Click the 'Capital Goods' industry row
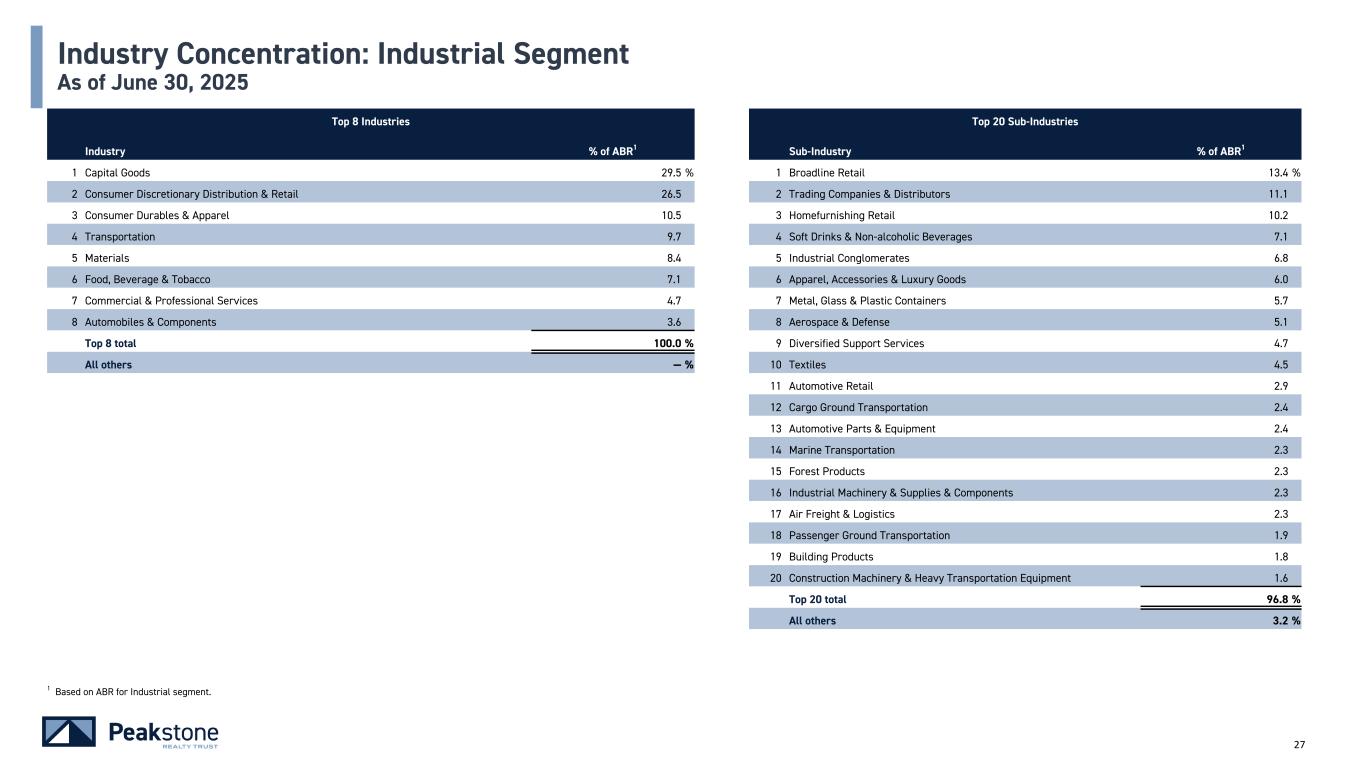 click(x=117, y=173)
